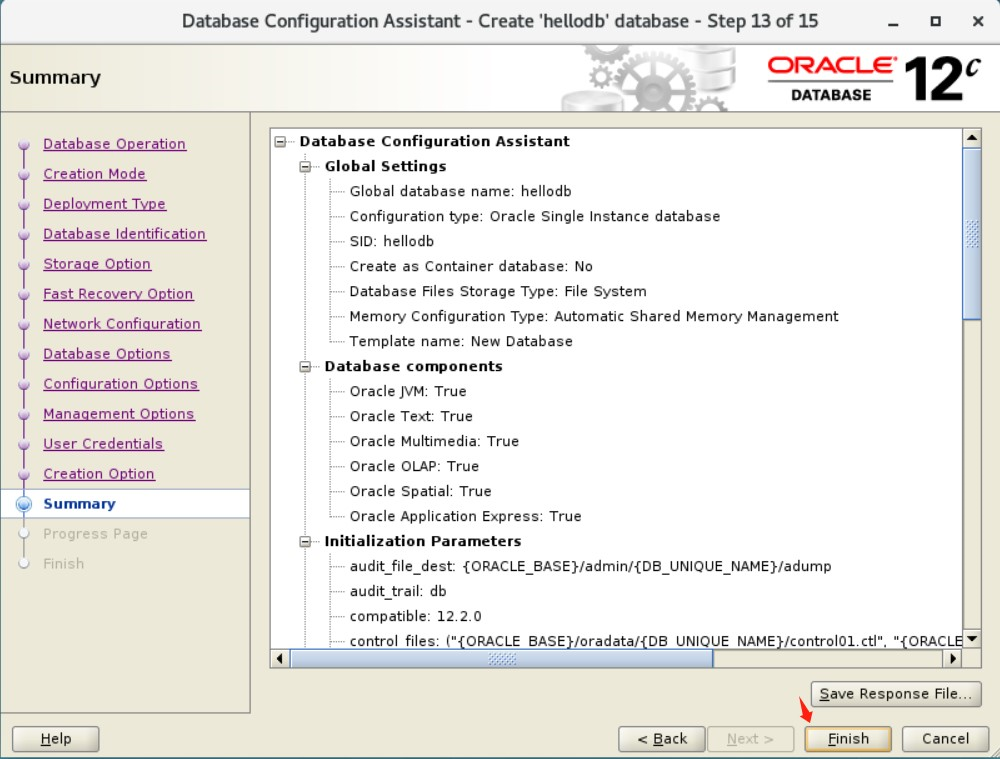This screenshot has width=1000, height=759.
Task: Open User Credentials step
Action: coord(103,444)
